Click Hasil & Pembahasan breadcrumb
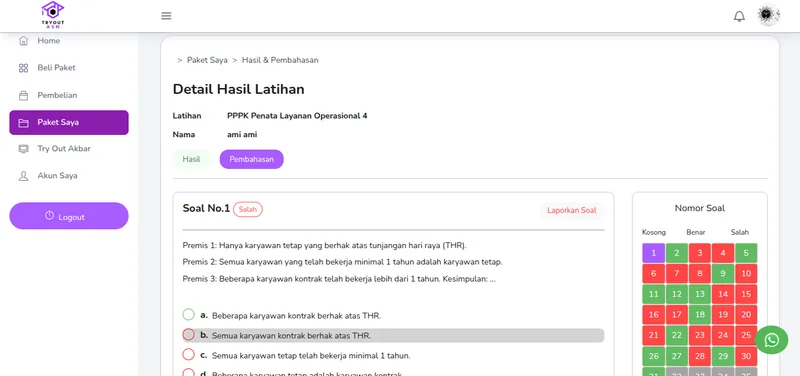 pos(280,60)
